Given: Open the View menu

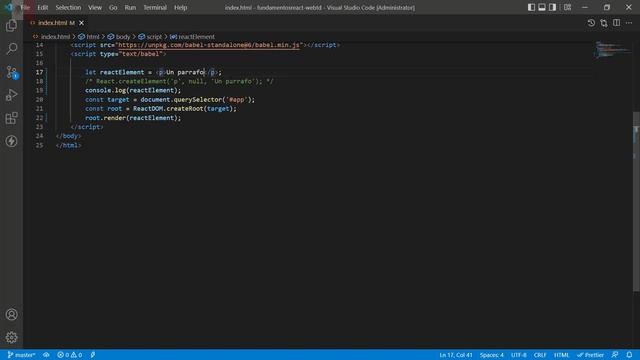Looking at the screenshot, I should pyautogui.click(x=95, y=7).
